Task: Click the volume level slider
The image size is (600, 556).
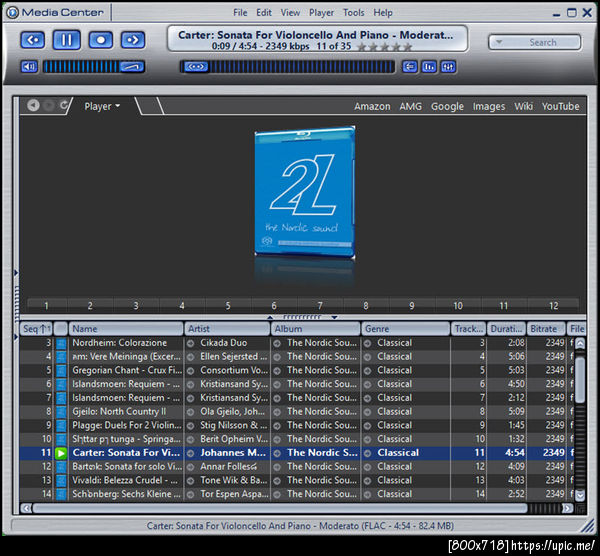Action: 94,67
